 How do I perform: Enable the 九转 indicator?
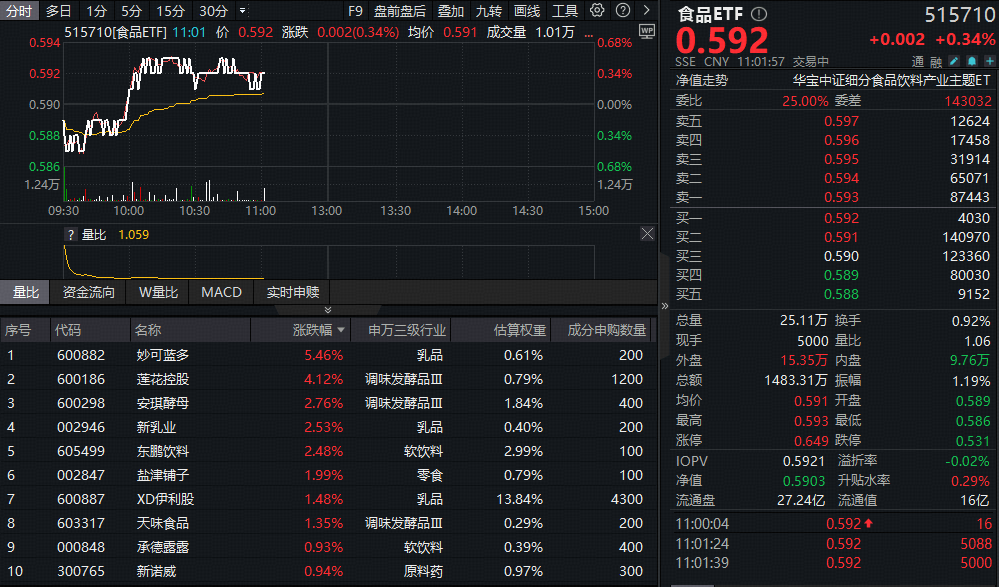[x=488, y=11]
